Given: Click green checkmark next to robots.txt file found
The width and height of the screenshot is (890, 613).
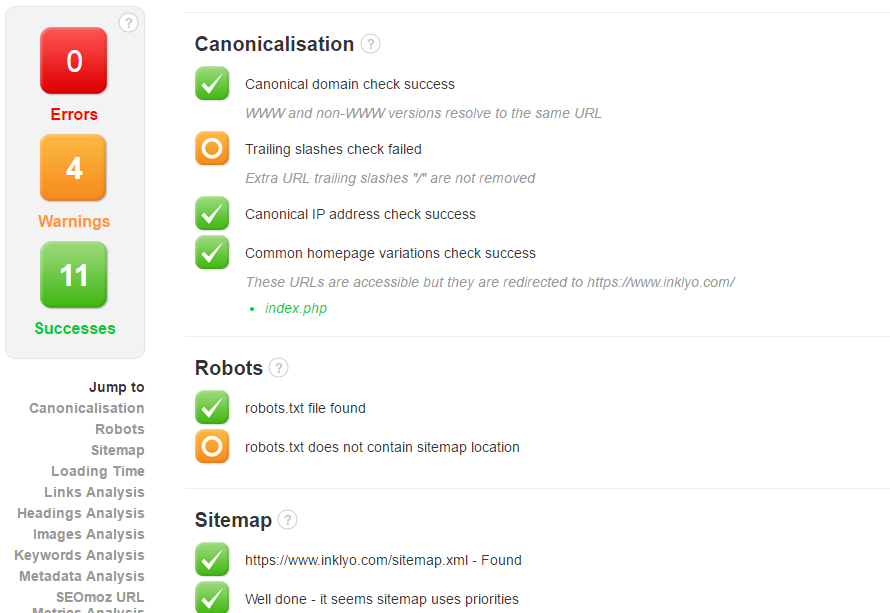Looking at the screenshot, I should (212, 408).
